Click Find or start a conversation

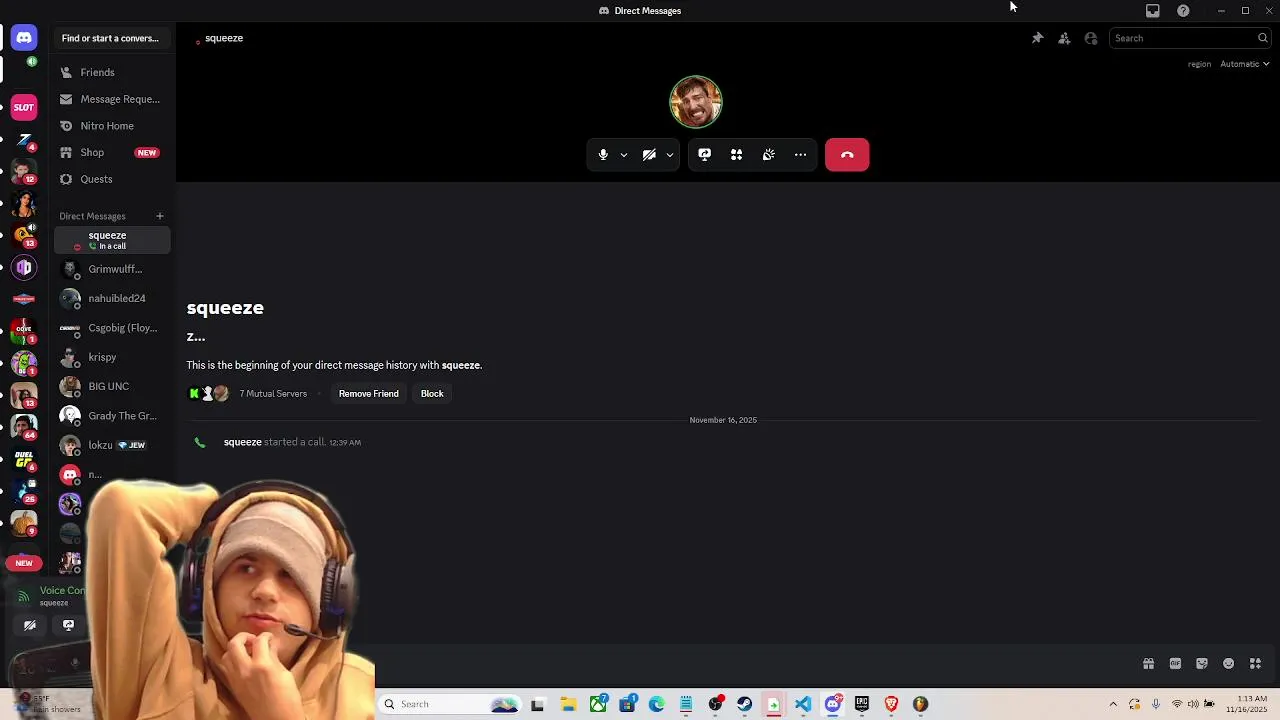[x=110, y=38]
